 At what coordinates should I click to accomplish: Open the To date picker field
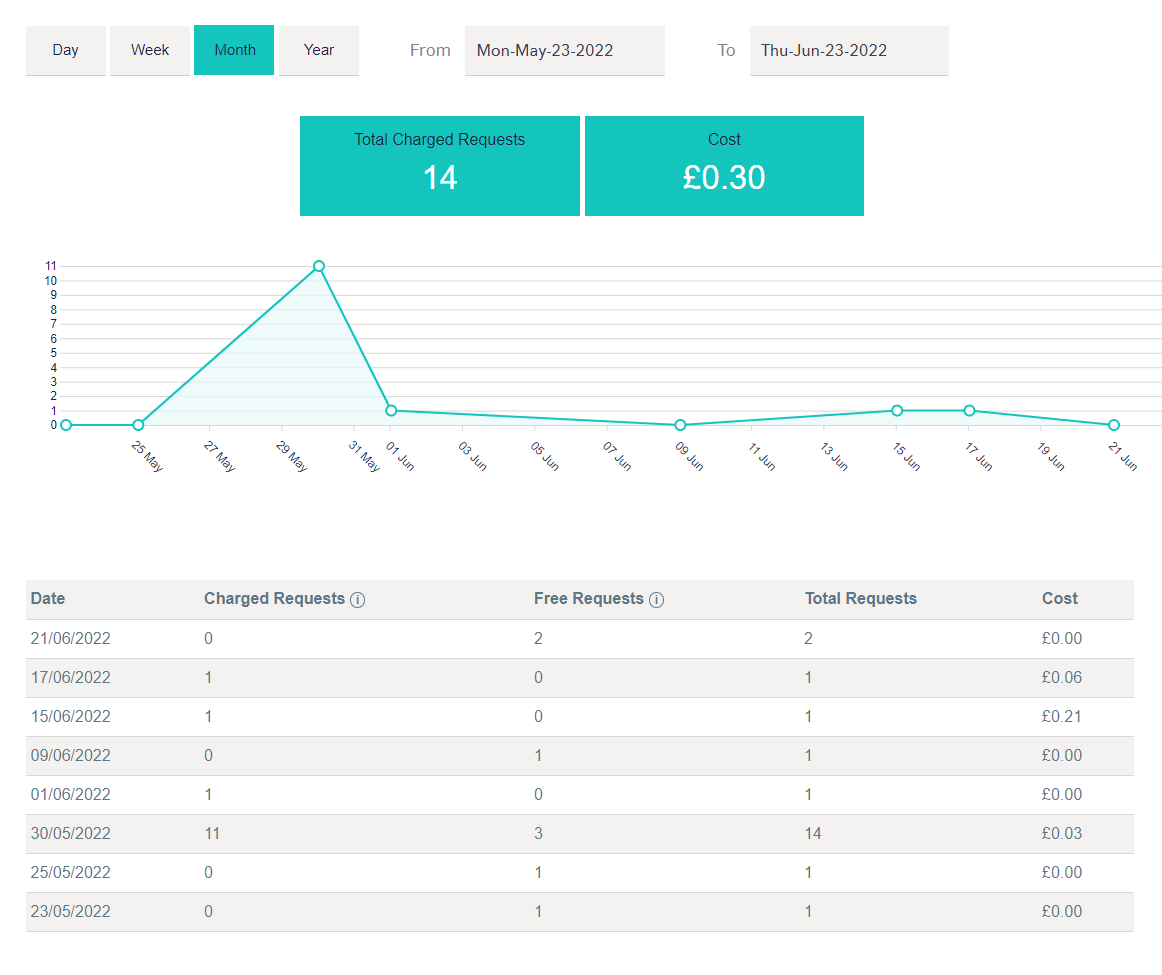tap(848, 50)
